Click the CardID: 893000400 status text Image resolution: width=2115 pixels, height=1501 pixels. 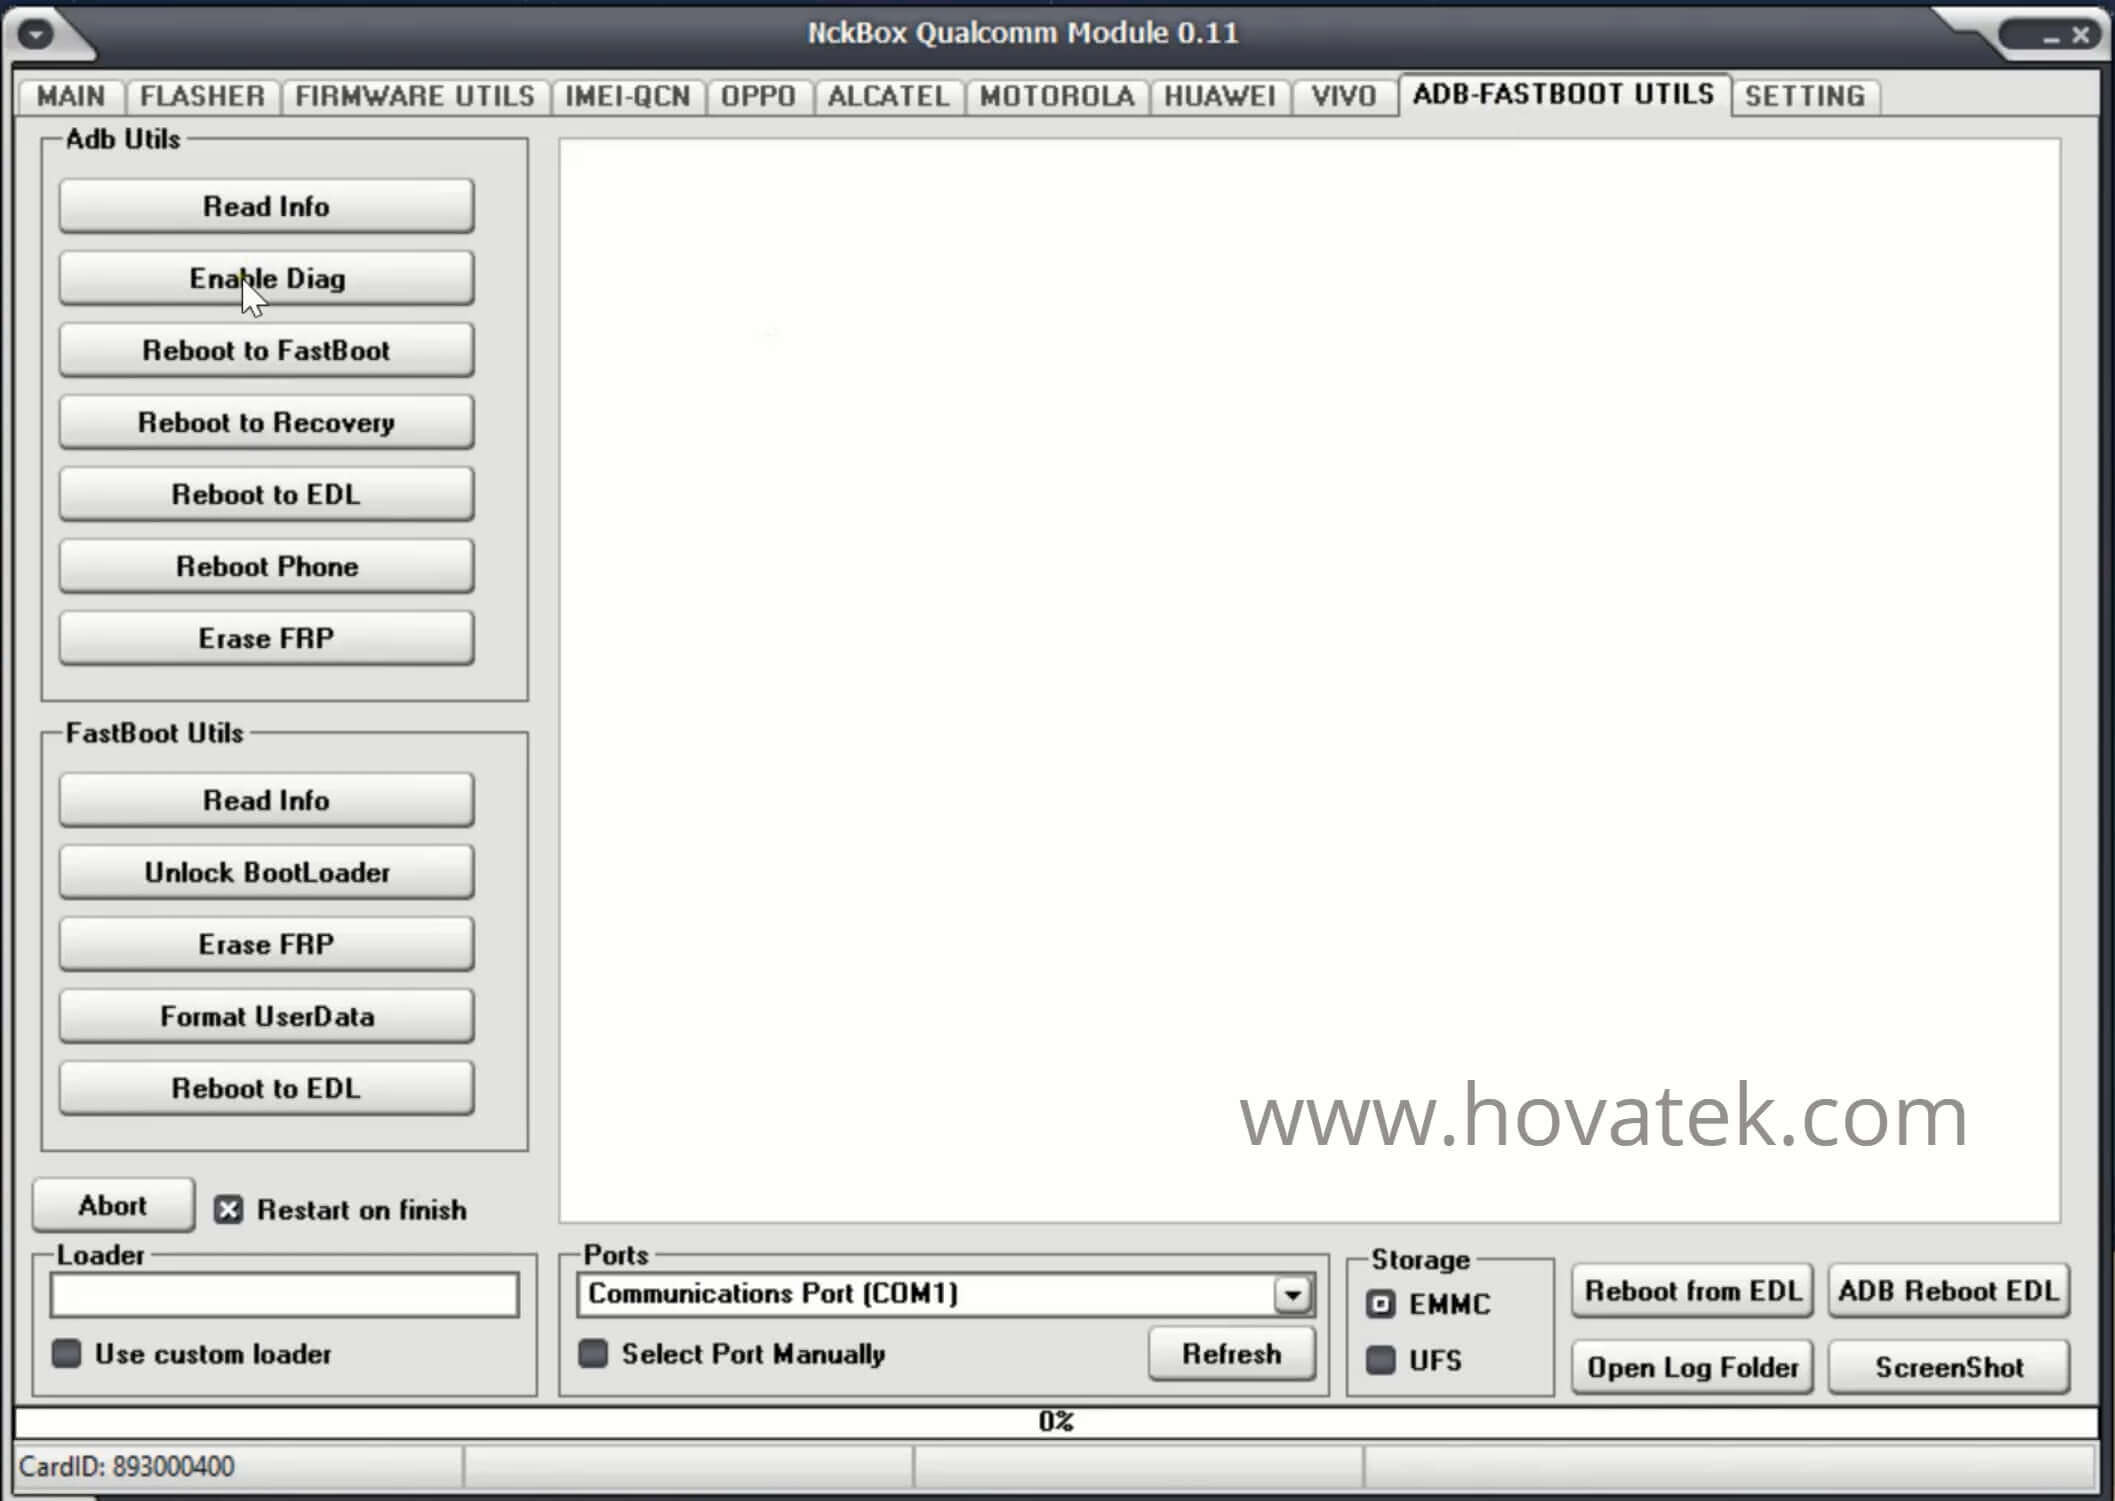127,1467
